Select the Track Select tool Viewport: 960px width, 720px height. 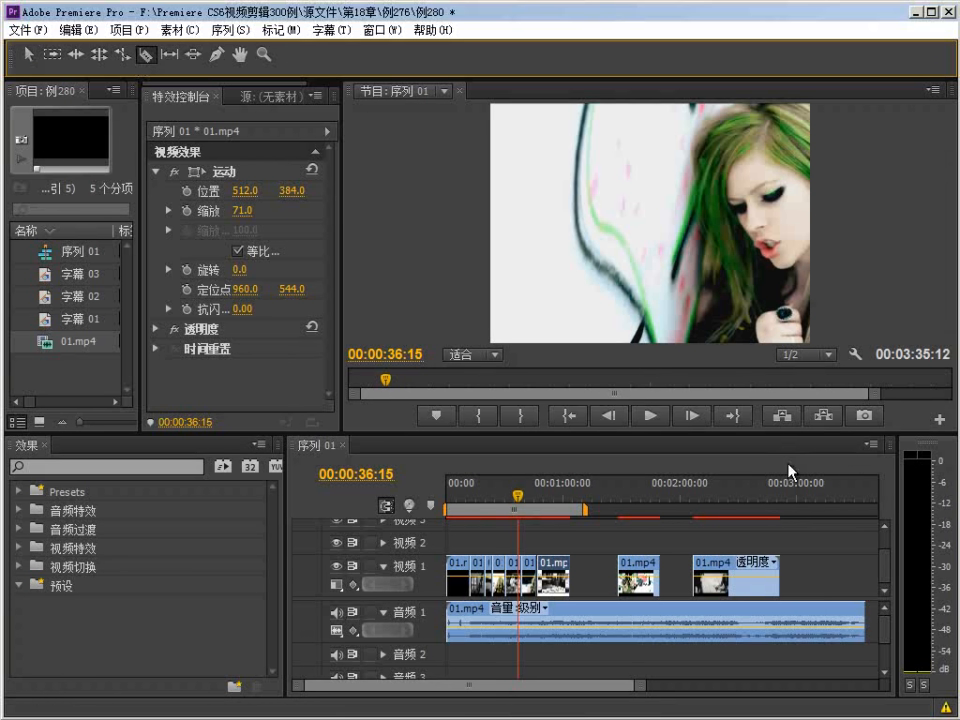pyautogui.click(x=52, y=54)
